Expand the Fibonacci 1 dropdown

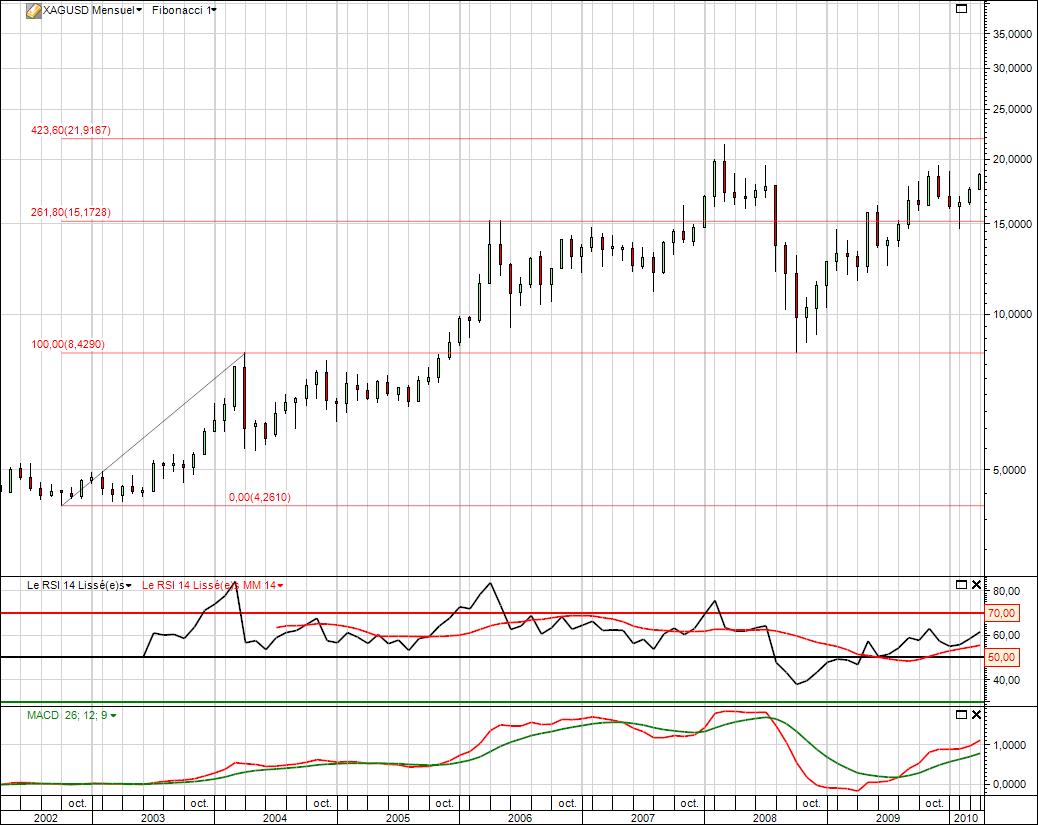(x=215, y=10)
